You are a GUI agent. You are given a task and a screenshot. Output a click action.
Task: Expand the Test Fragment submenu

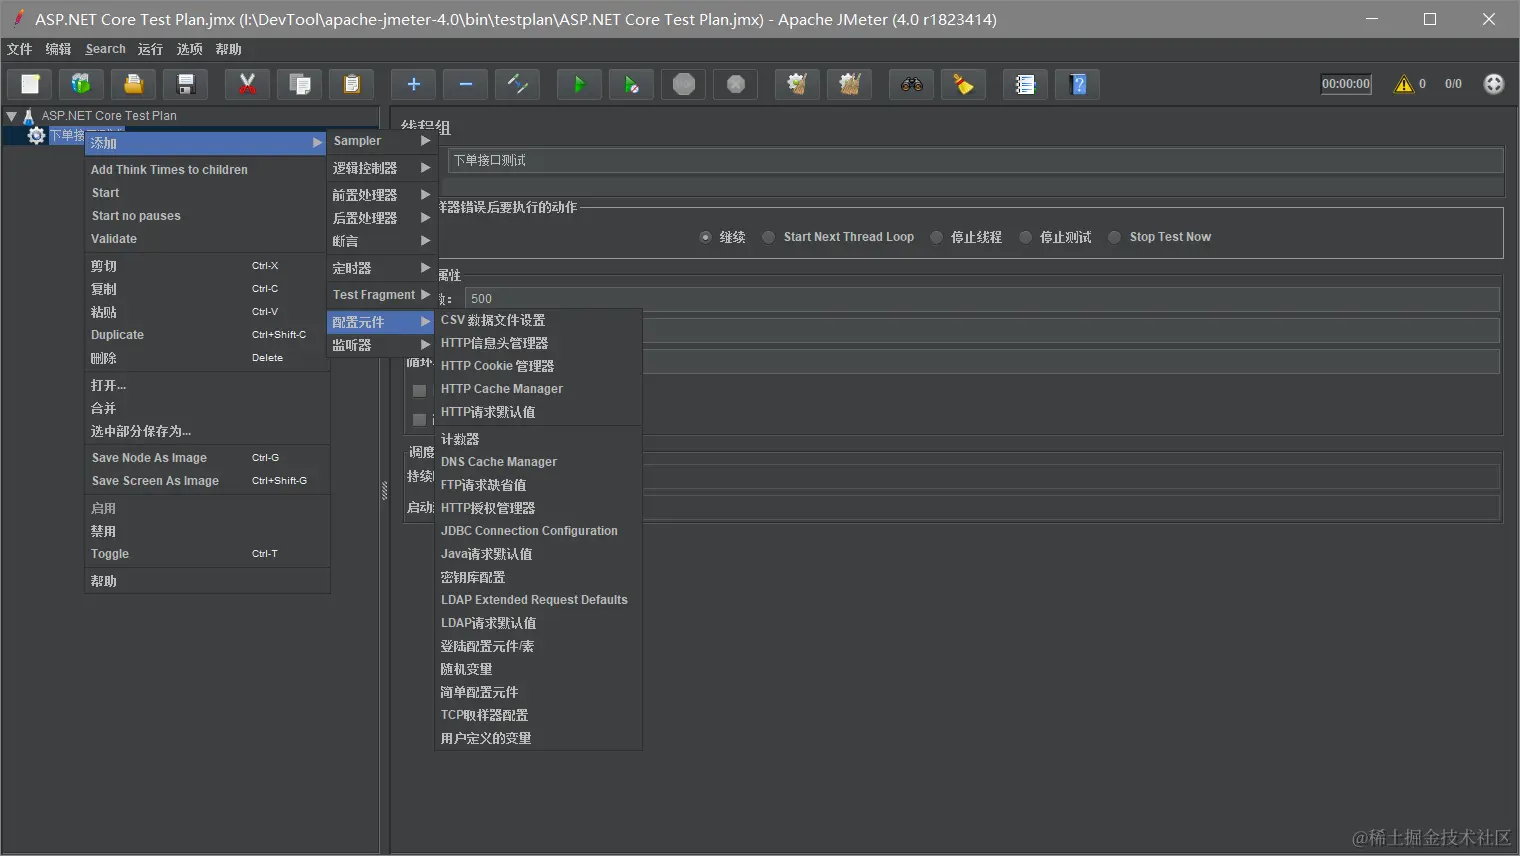coord(381,295)
